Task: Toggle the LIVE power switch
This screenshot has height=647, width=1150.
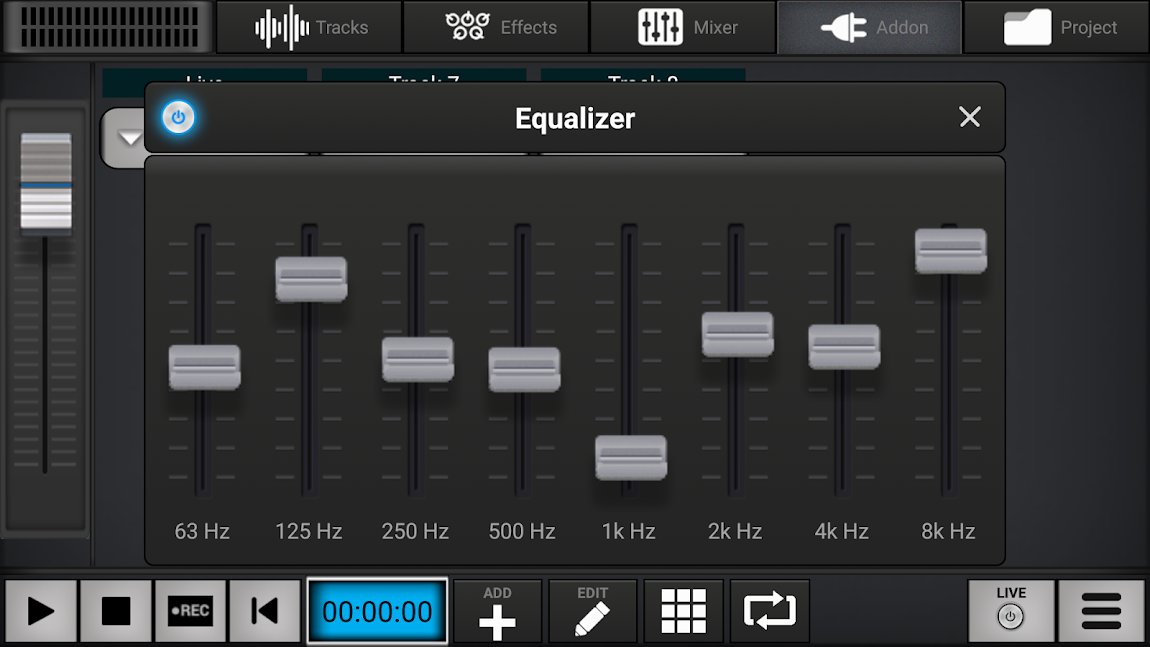Action: [x=1011, y=610]
